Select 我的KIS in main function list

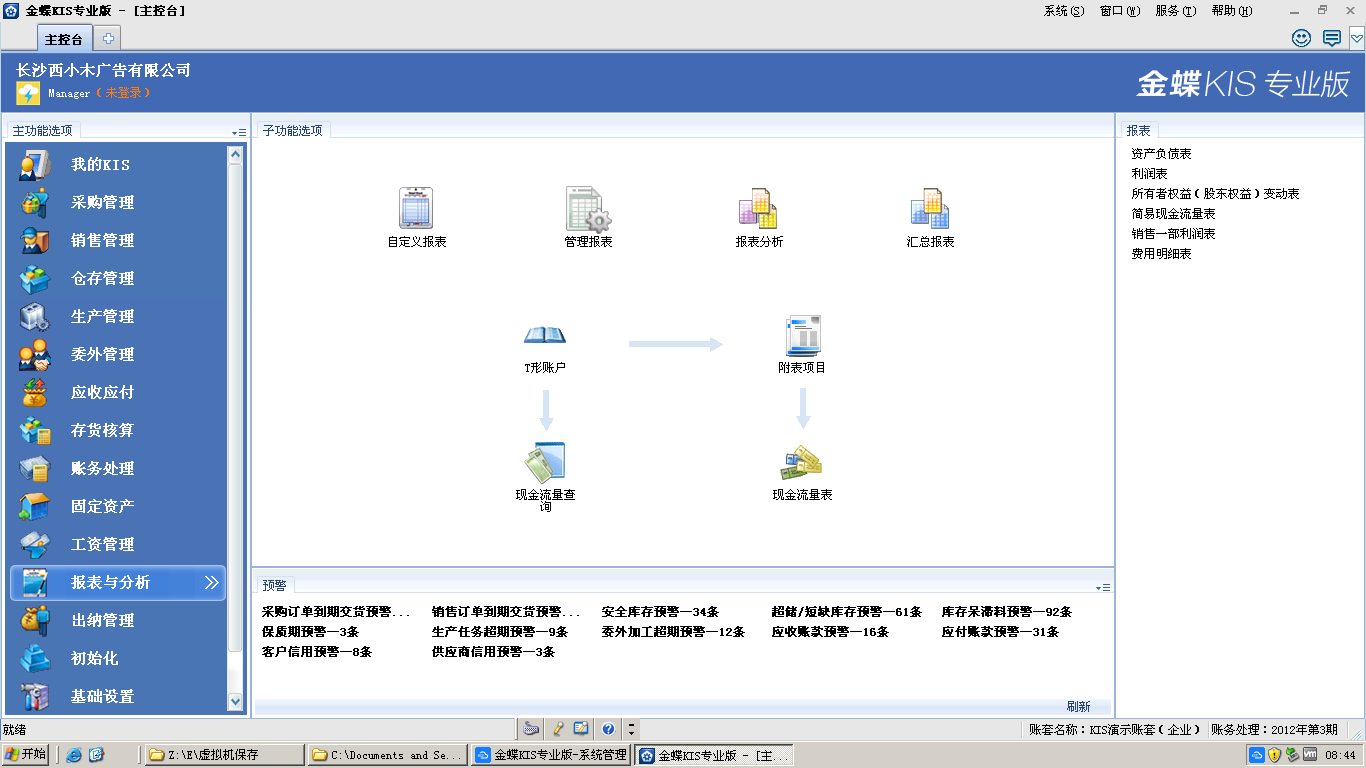[118, 164]
